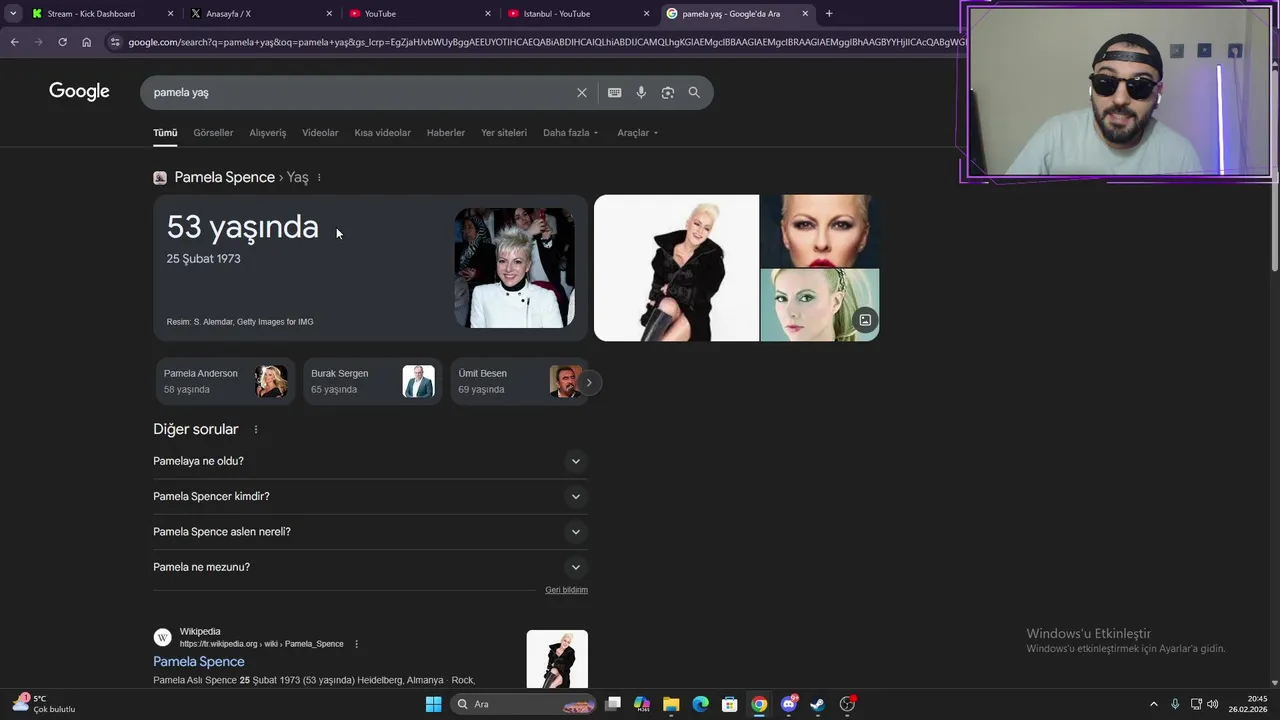Open the Pamela Anderson 58 yaşında card
1280x720 pixels.
pos(226,382)
